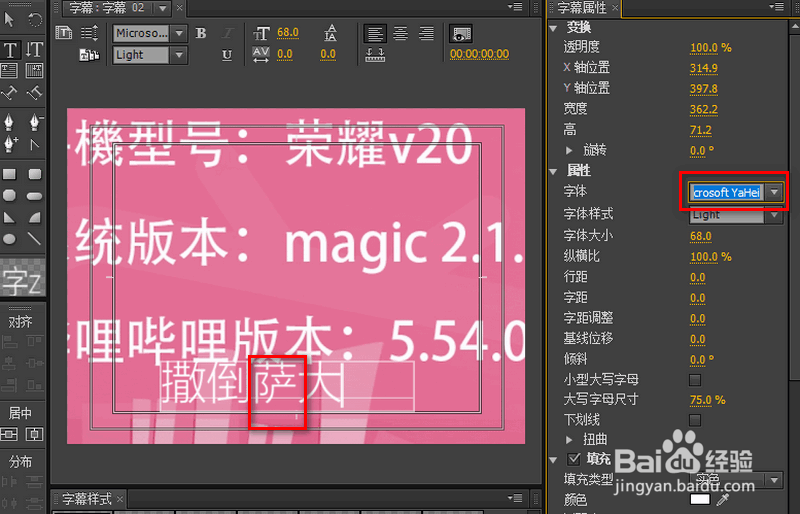Image resolution: width=800 pixels, height=514 pixels.
Task: Collapse the 填充 section triangle
Action: pos(554,460)
